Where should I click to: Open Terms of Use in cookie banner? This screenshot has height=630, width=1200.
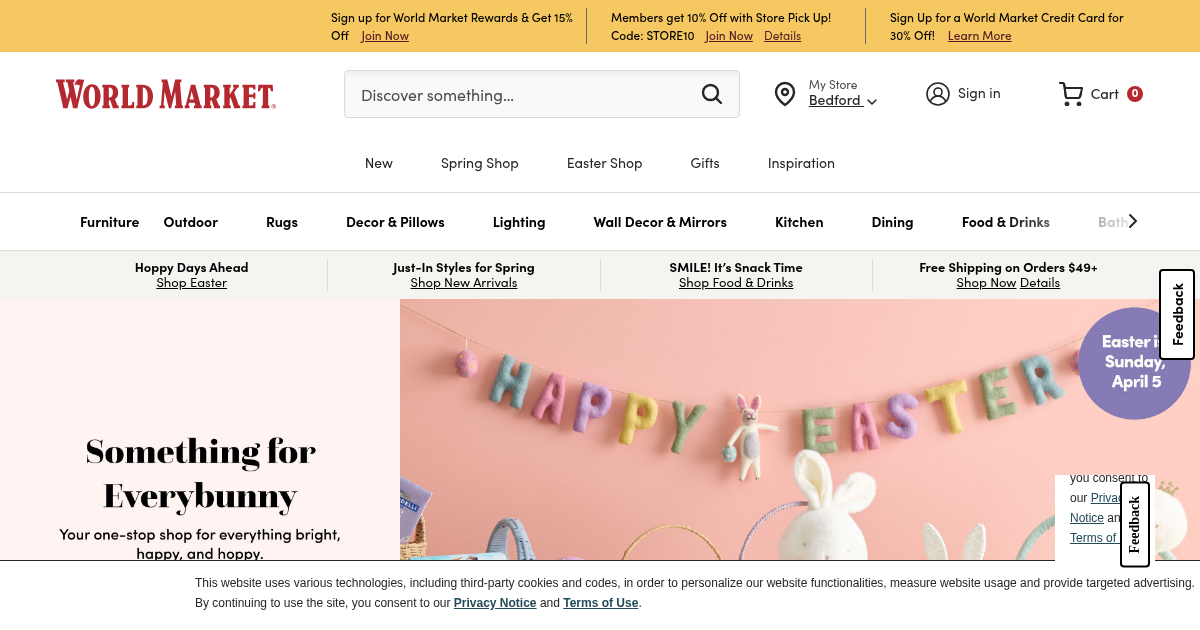600,603
